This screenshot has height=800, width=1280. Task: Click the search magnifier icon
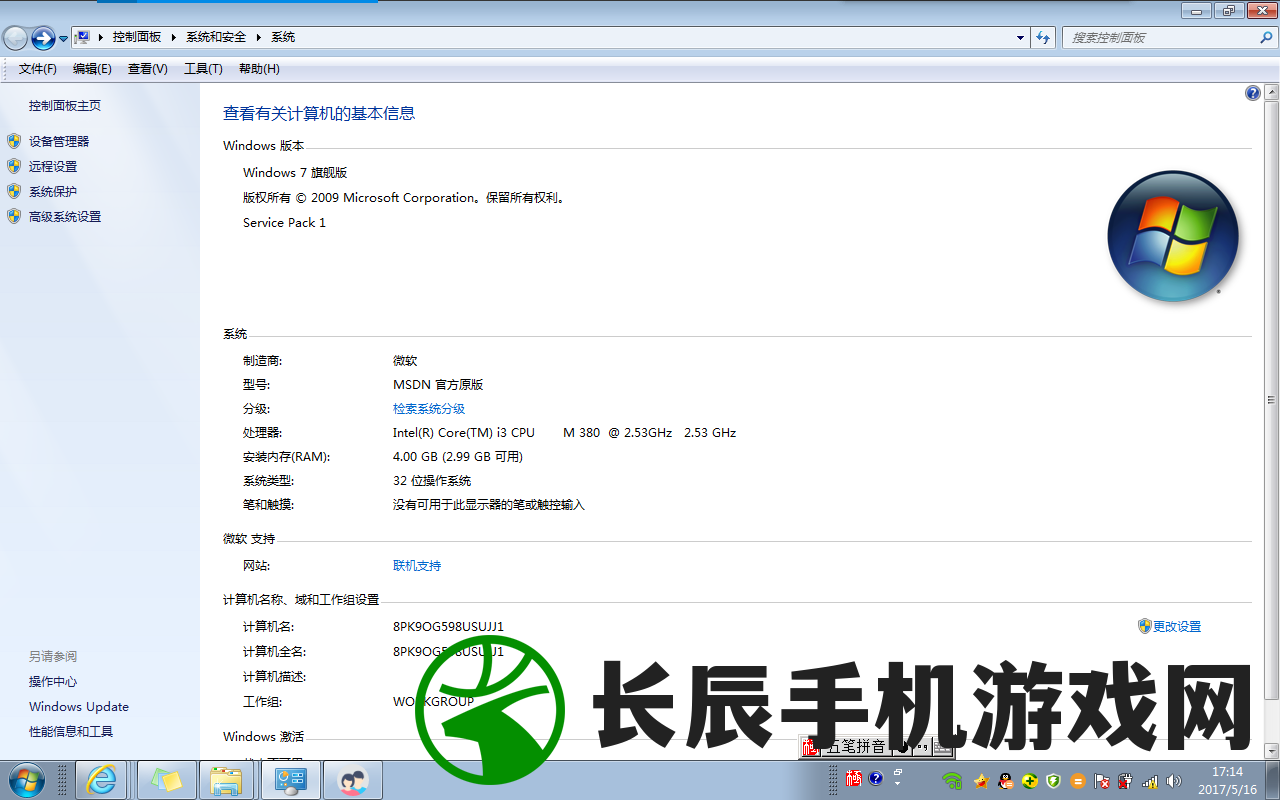click(x=1266, y=37)
